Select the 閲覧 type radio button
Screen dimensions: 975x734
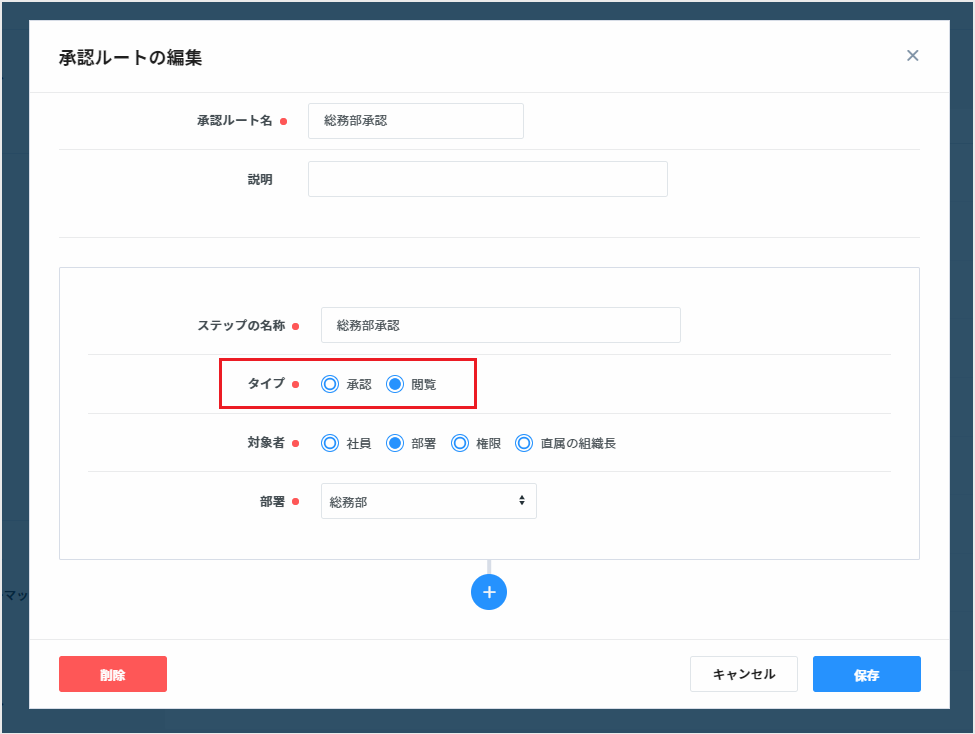pos(395,384)
